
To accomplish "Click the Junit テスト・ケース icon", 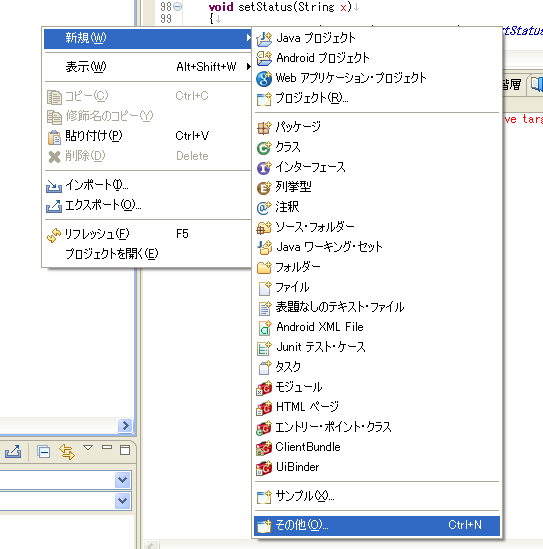I will [x=264, y=348].
